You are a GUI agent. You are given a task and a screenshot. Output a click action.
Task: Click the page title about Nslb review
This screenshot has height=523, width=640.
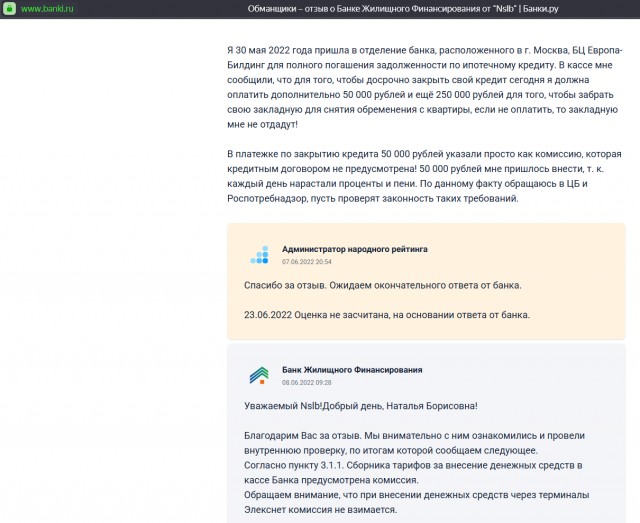click(403, 9)
